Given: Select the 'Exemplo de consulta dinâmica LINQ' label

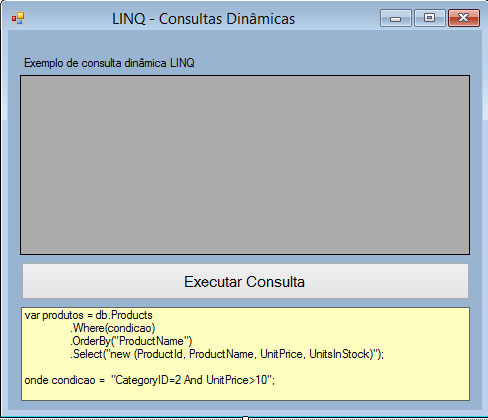Looking at the screenshot, I should point(109,63).
